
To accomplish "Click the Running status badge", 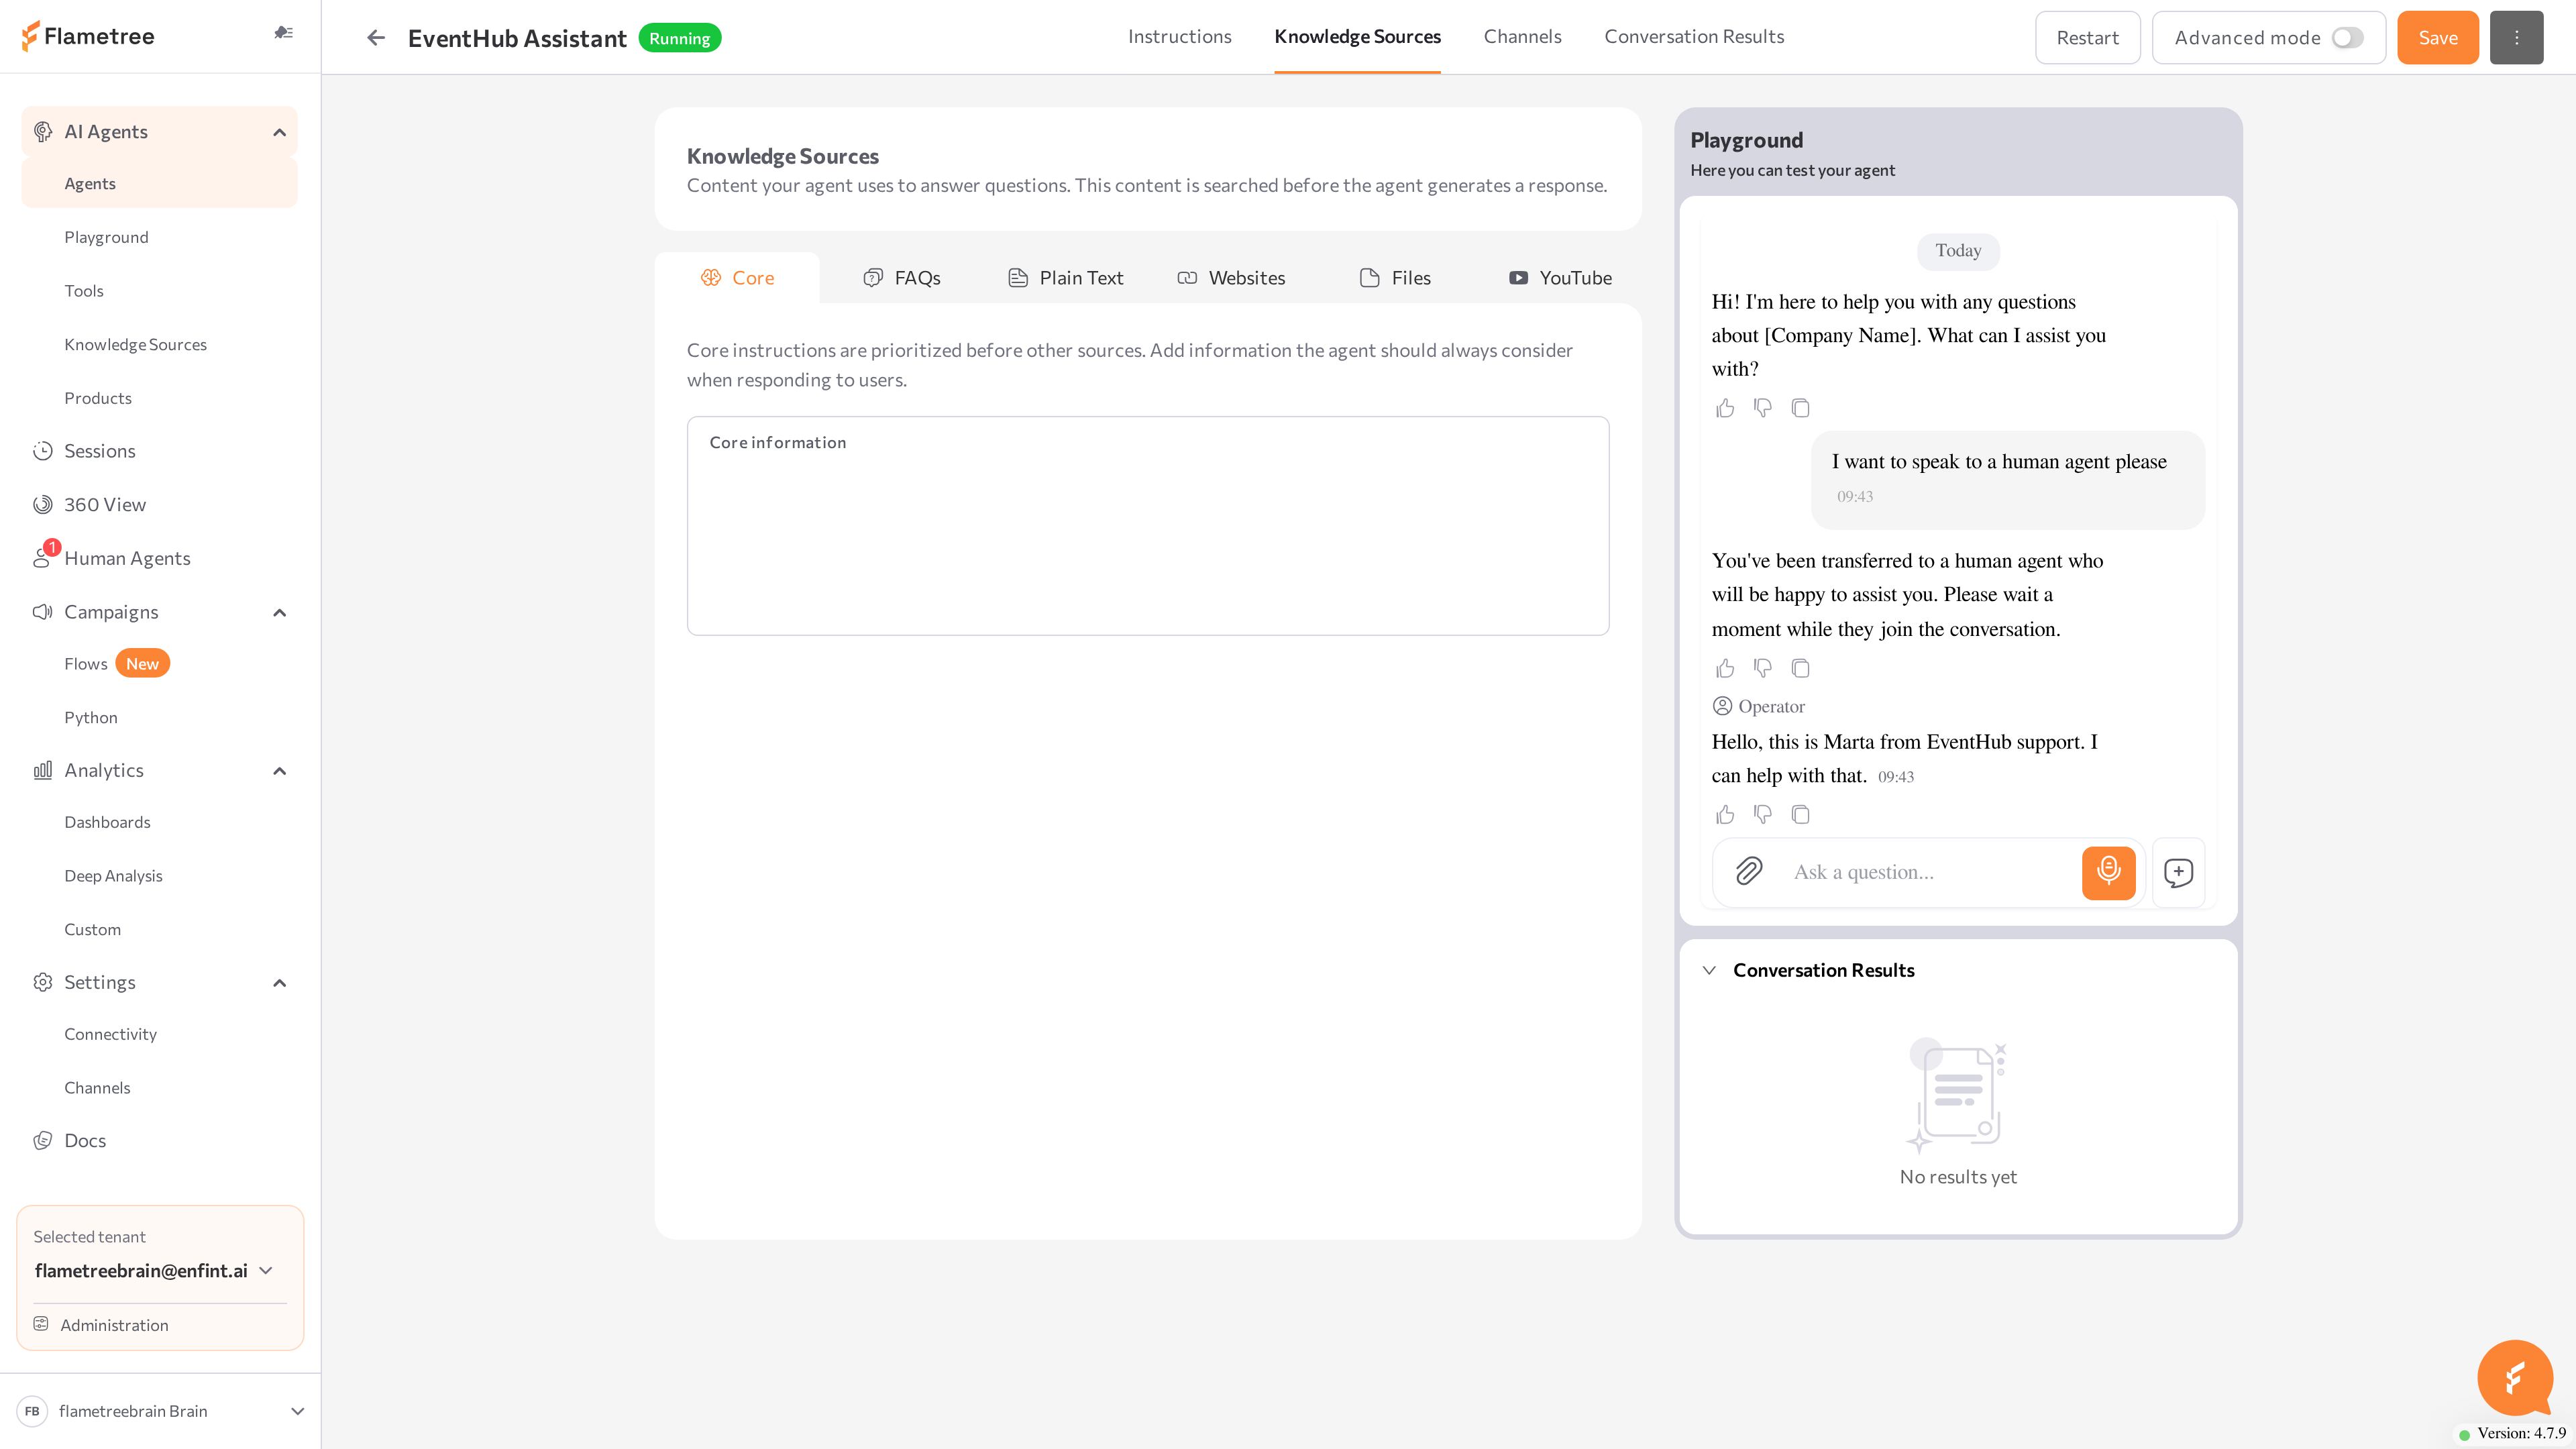I will pyautogui.click(x=679, y=38).
